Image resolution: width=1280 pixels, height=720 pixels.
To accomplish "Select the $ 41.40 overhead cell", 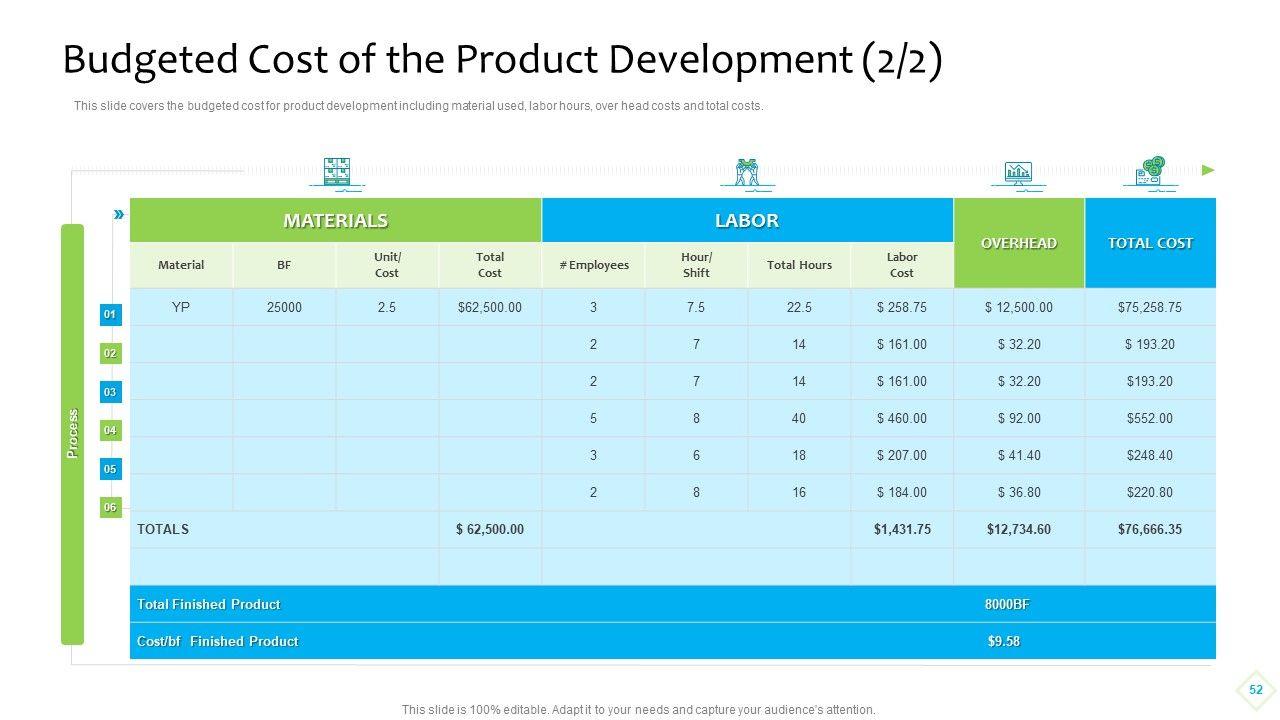I will (1019, 455).
